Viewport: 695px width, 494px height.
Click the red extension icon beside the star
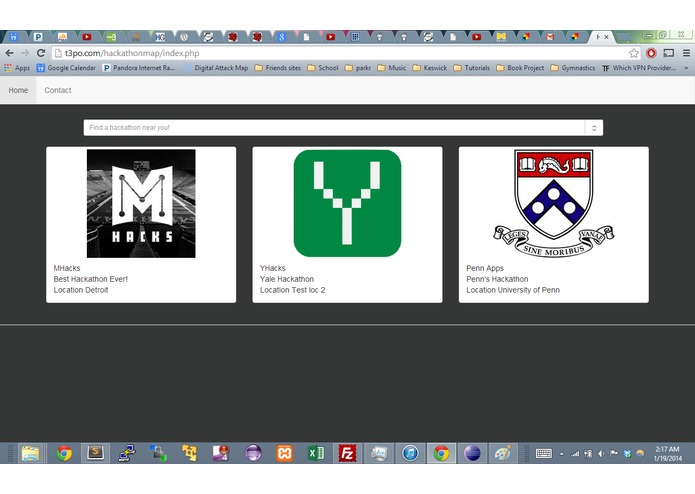point(651,53)
